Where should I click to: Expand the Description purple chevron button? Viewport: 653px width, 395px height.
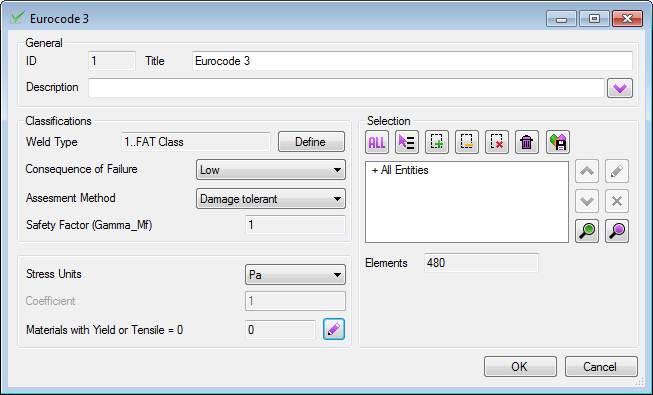(620, 88)
